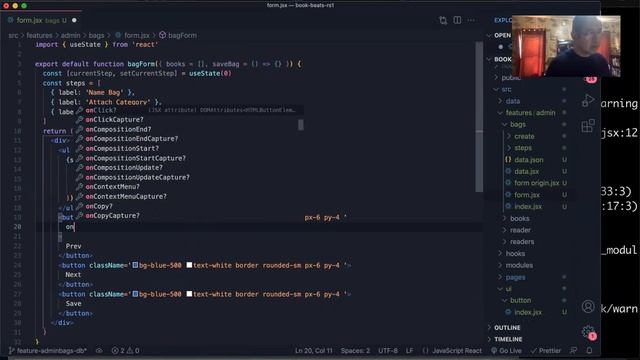The width and height of the screenshot is (640, 360).
Task: Select onContextMenu? suggestion
Action: (189, 187)
